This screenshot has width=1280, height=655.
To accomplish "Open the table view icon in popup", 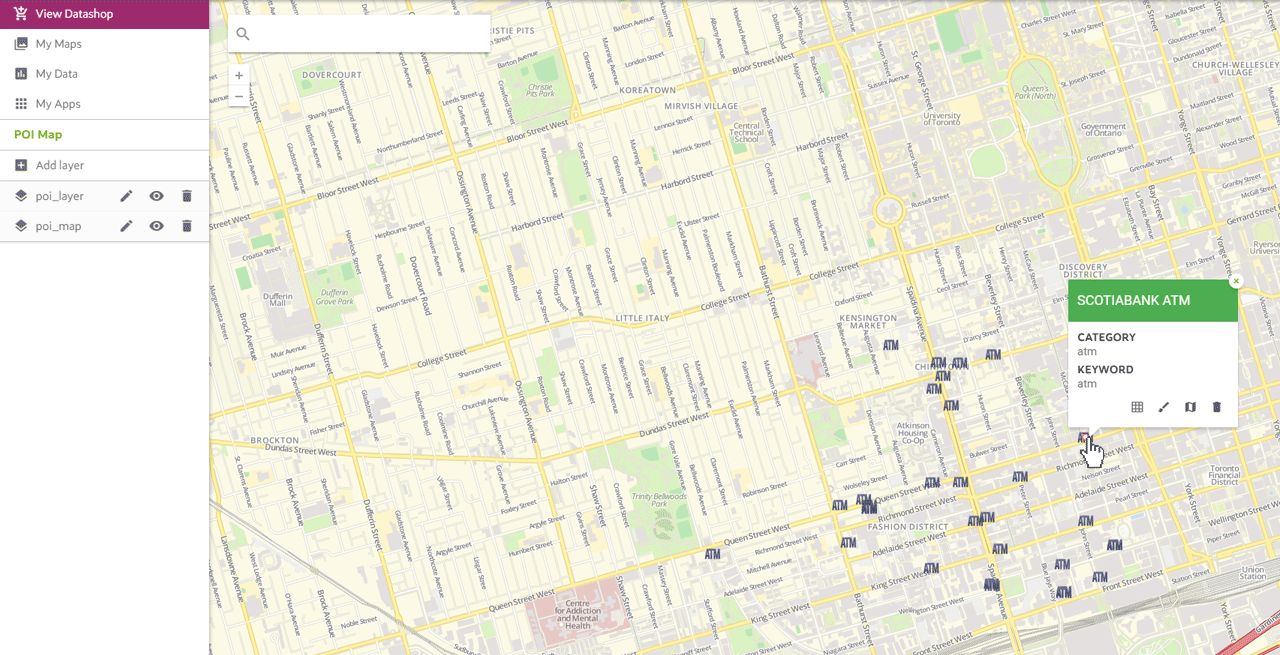I will [x=1137, y=407].
